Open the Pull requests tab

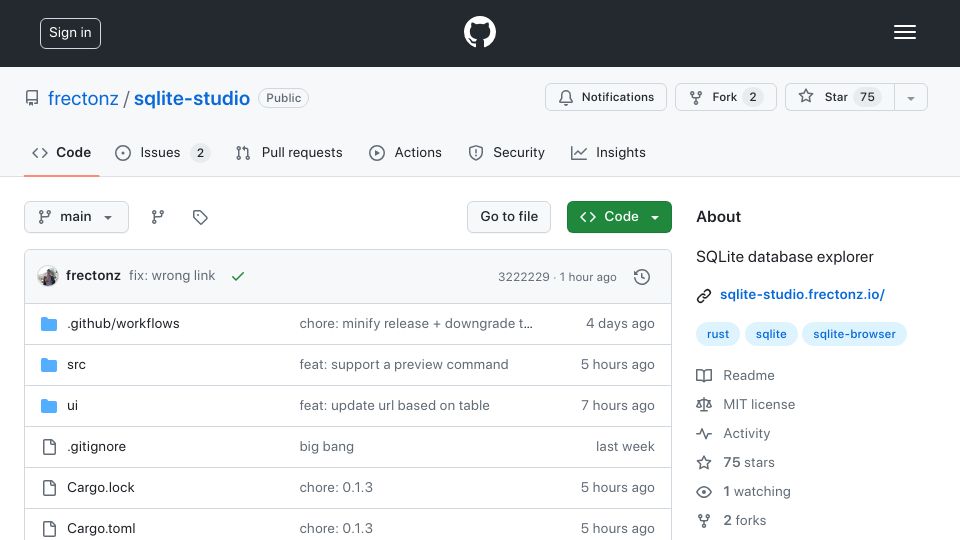pyautogui.click(x=289, y=152)
